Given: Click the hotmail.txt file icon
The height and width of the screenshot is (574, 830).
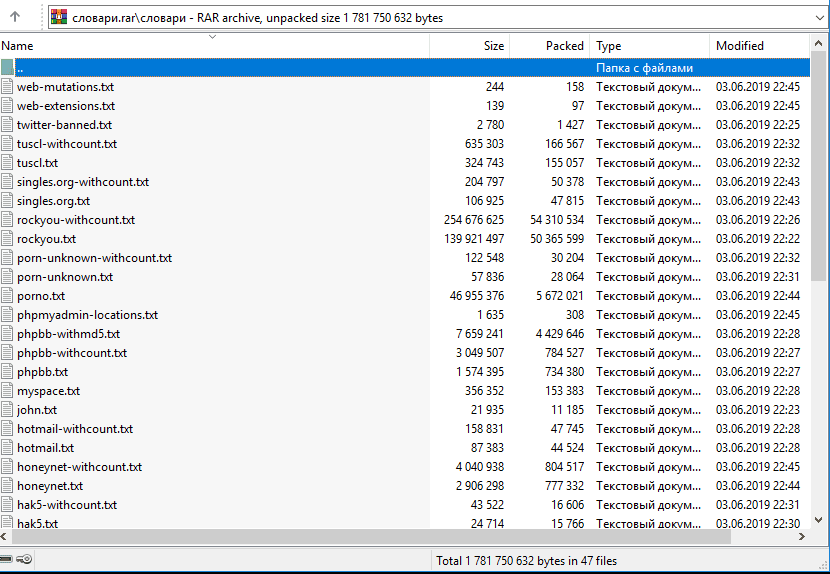Looking at the screenshot, I should [x=8, y=448].
